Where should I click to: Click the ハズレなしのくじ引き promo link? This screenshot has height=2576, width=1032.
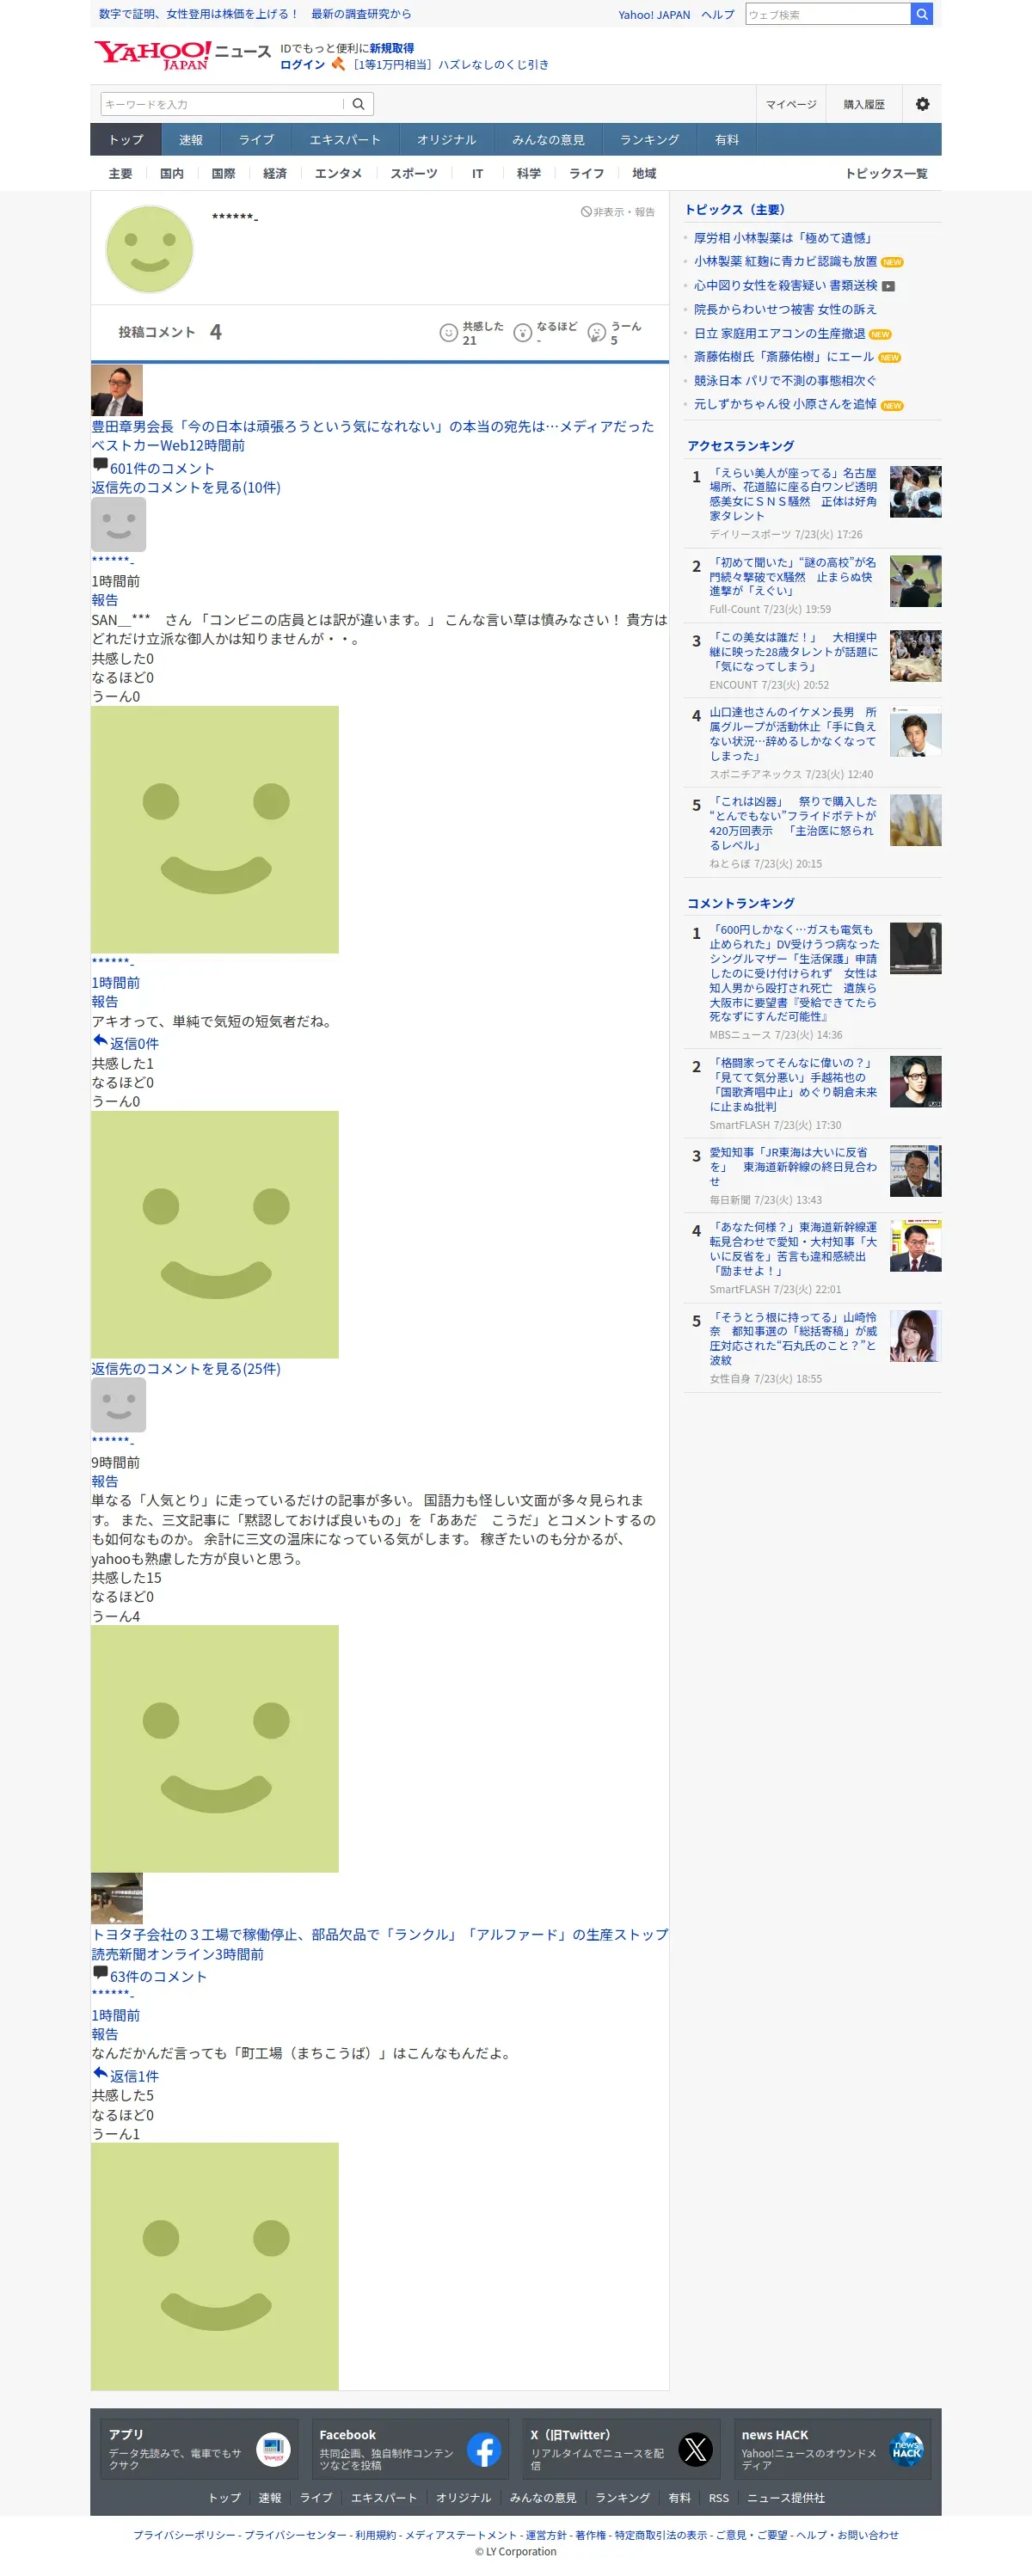click(450, 65)
